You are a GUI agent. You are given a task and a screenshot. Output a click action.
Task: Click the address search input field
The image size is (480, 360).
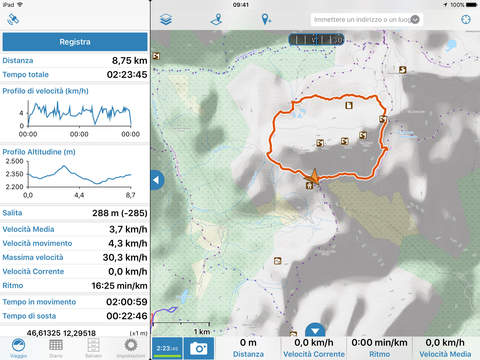(362, 19)
